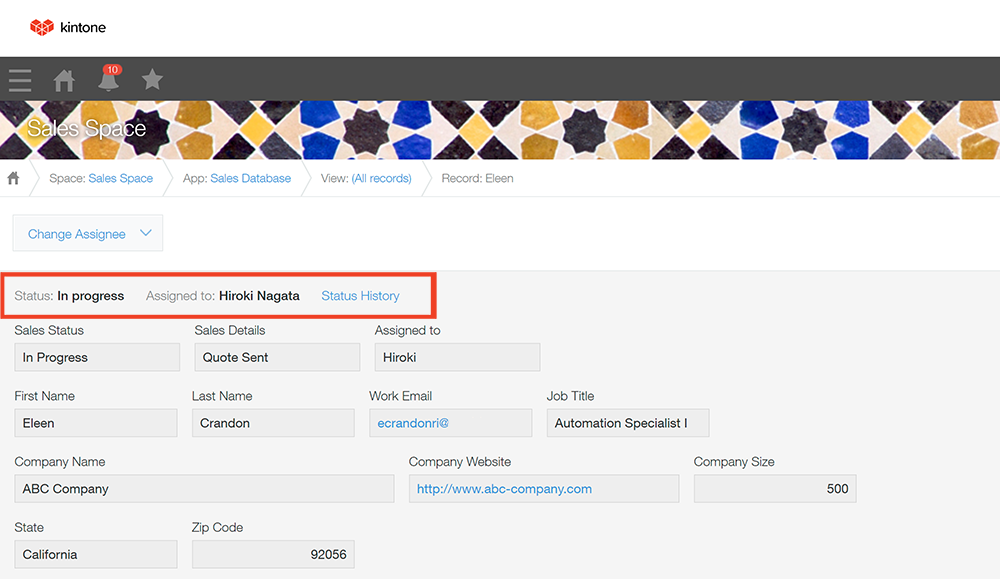Expand the Change Assignee dropdown
1000x579 pixels.
88,234
